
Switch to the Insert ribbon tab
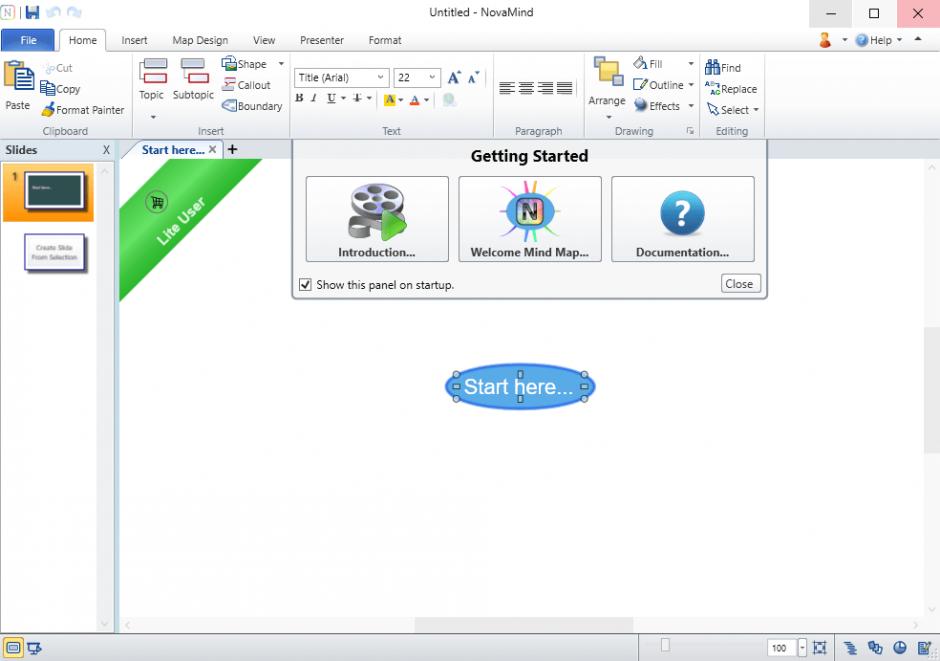click(134, 40)
